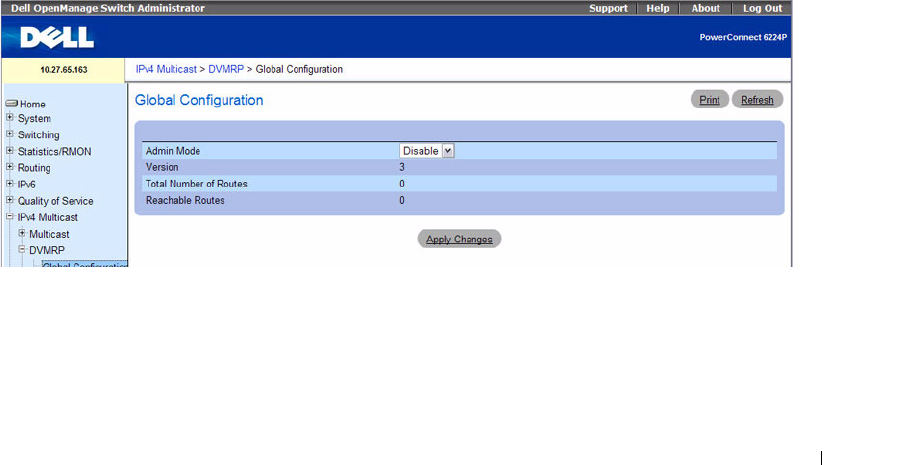Select System label in tree
The height and width of the screenshot is (465, 901).
[34, 118]
